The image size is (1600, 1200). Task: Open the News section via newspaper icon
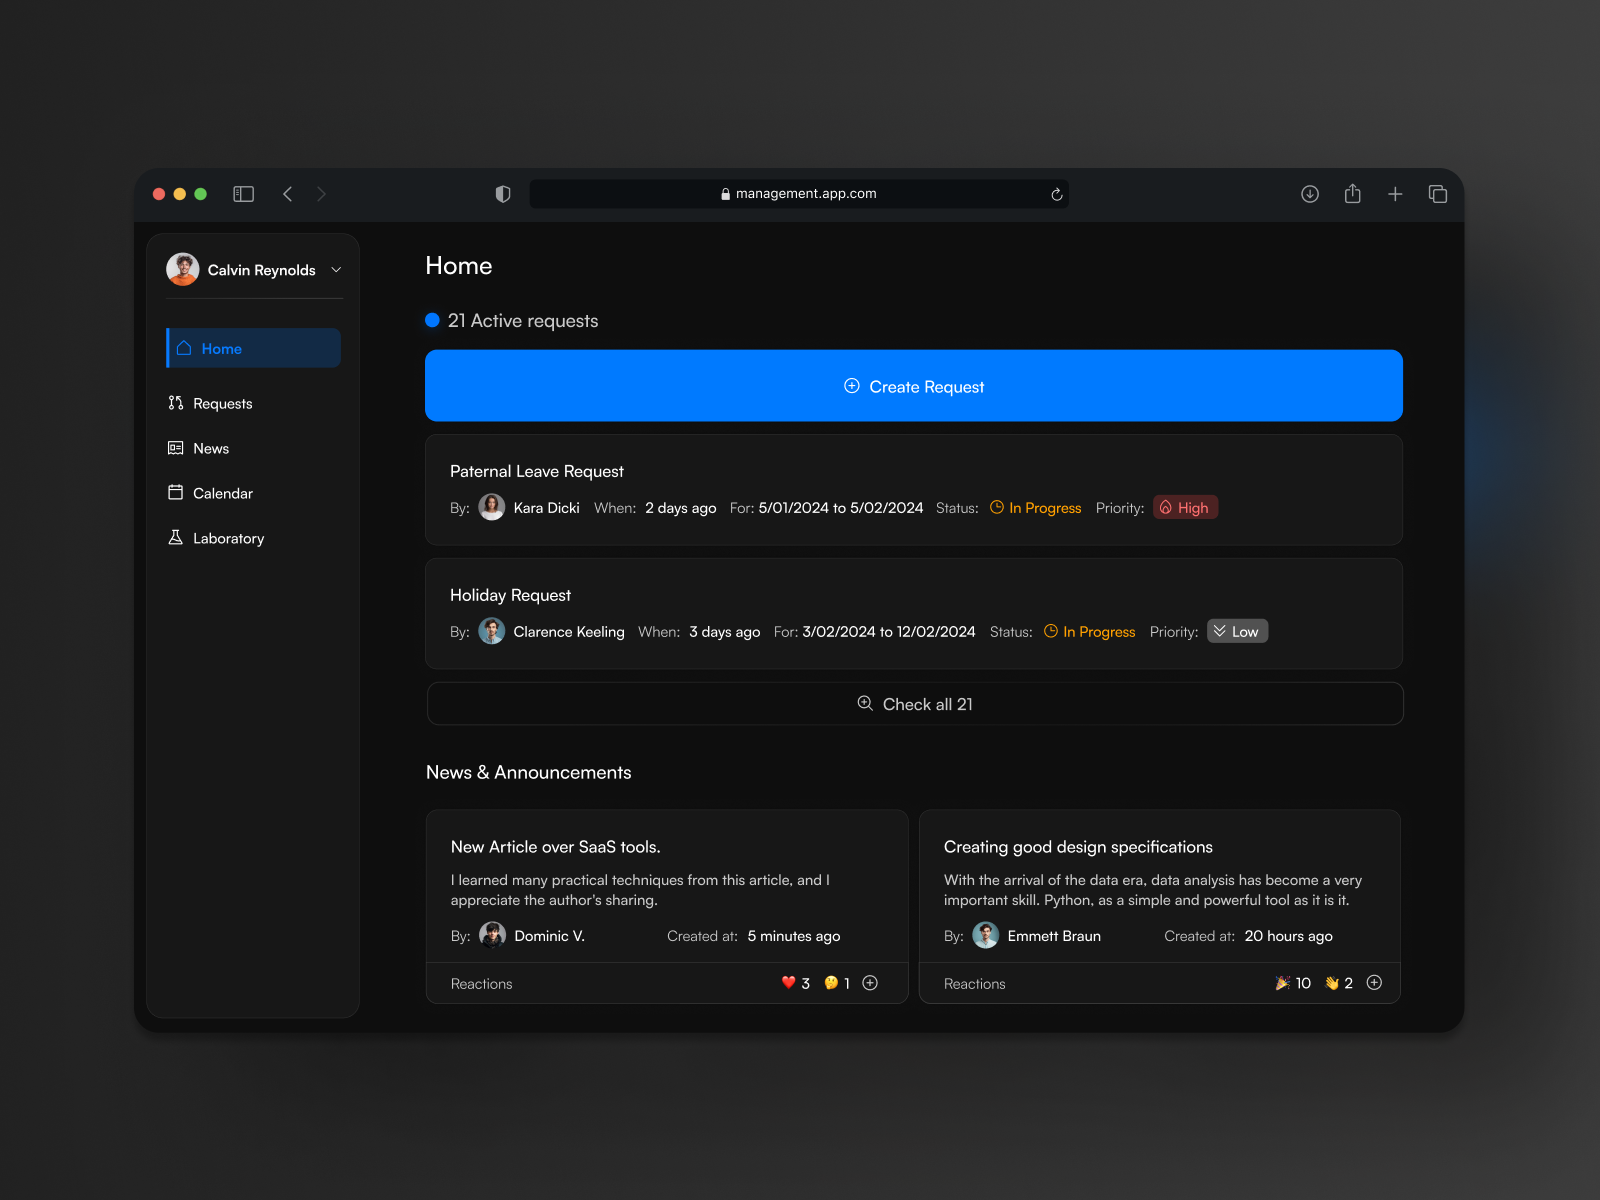pos(176,448)
